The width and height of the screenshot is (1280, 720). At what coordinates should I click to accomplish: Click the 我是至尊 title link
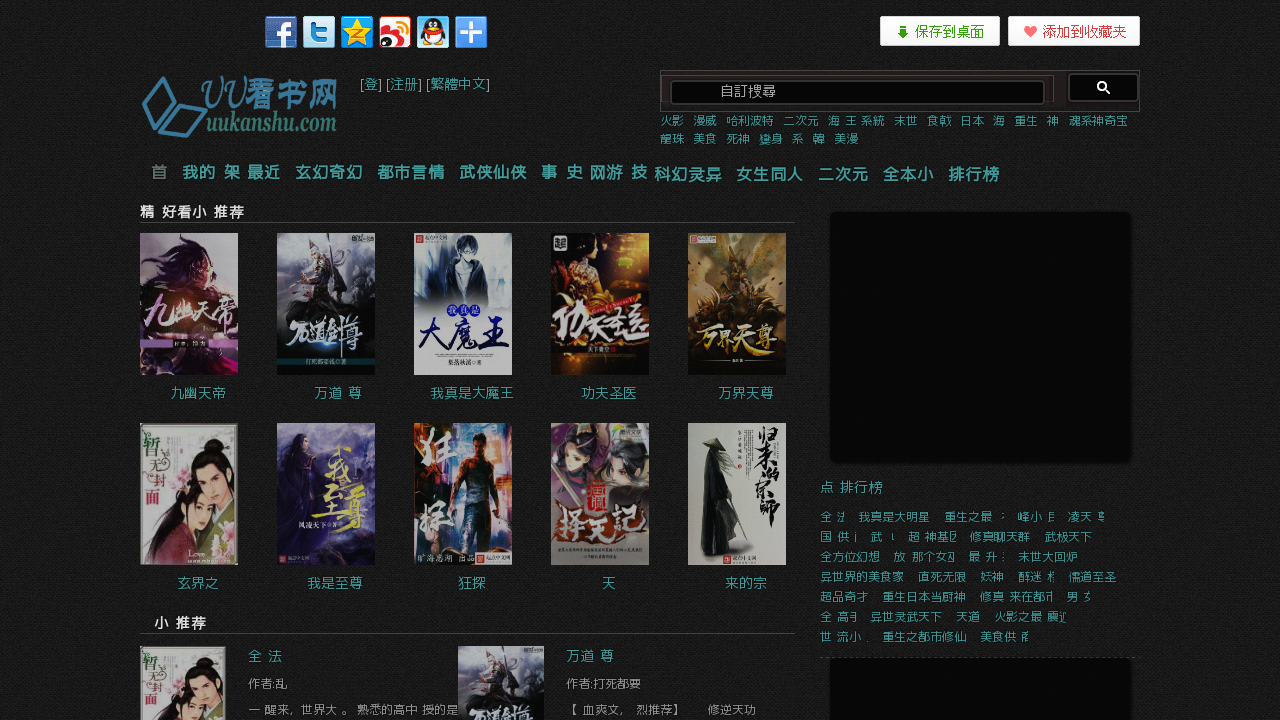tap(335, 583)
